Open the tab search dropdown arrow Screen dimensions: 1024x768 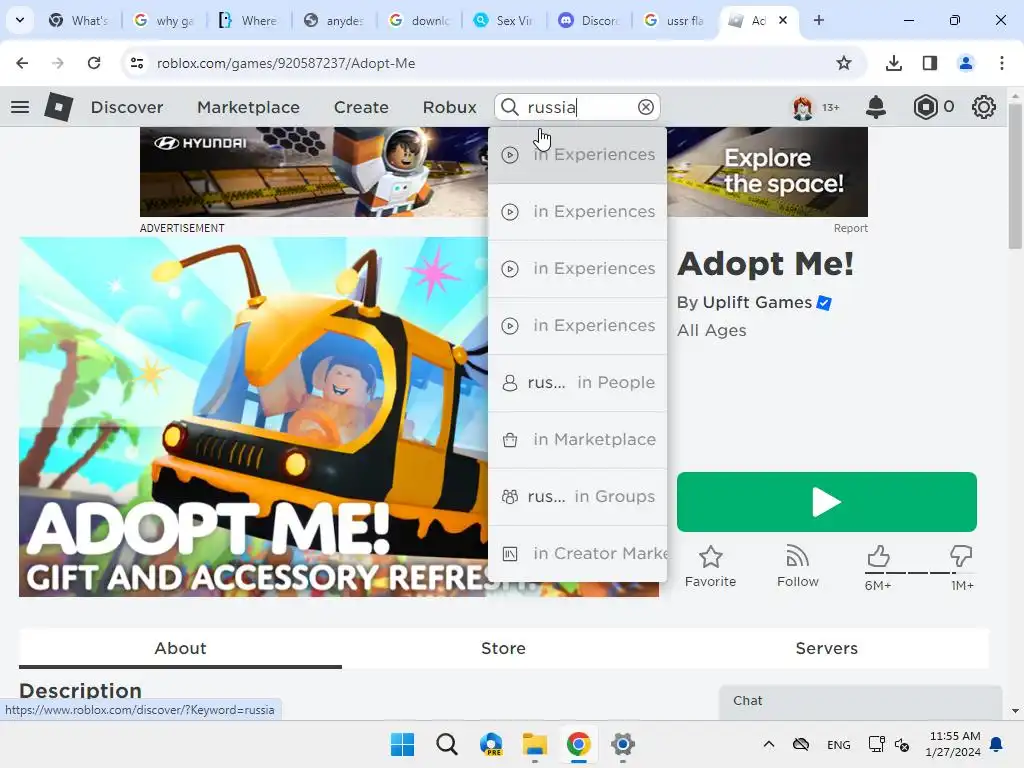20,20
